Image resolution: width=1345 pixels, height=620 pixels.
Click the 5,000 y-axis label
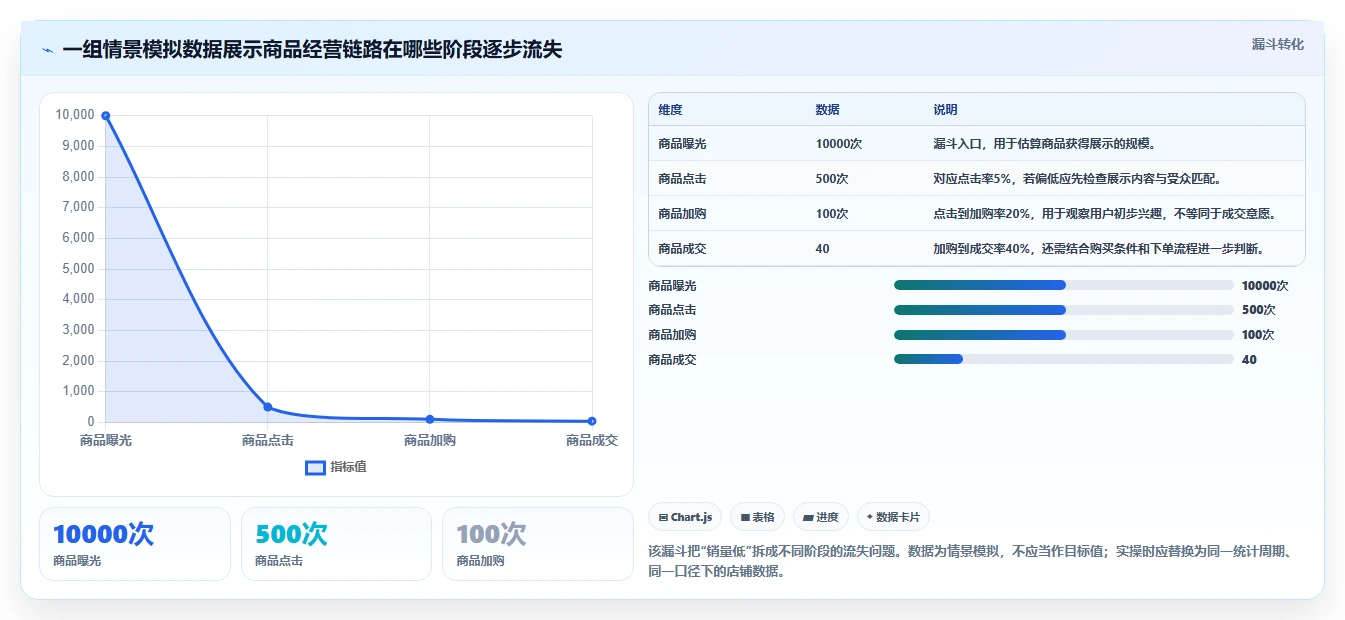(x=78, y=269)
